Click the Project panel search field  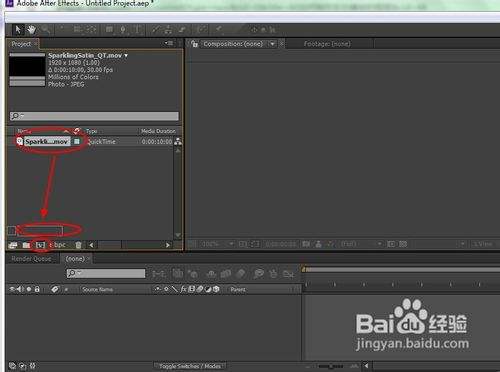[94, 116]
